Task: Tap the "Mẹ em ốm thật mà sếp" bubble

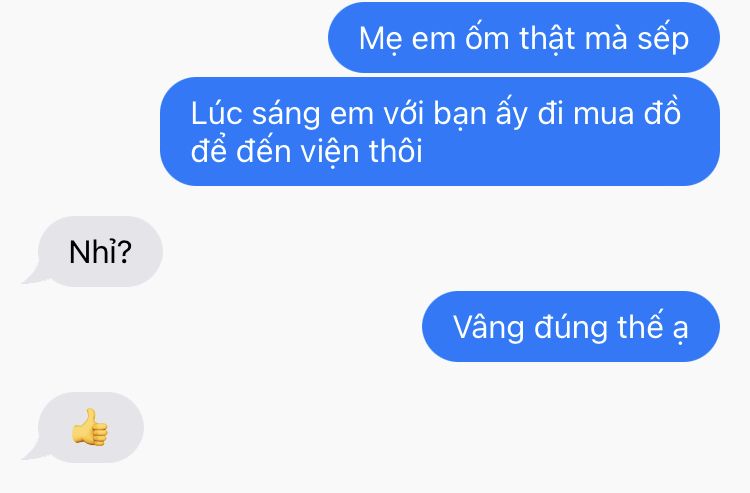Action: pyautogui.click(x=524, y=37)
